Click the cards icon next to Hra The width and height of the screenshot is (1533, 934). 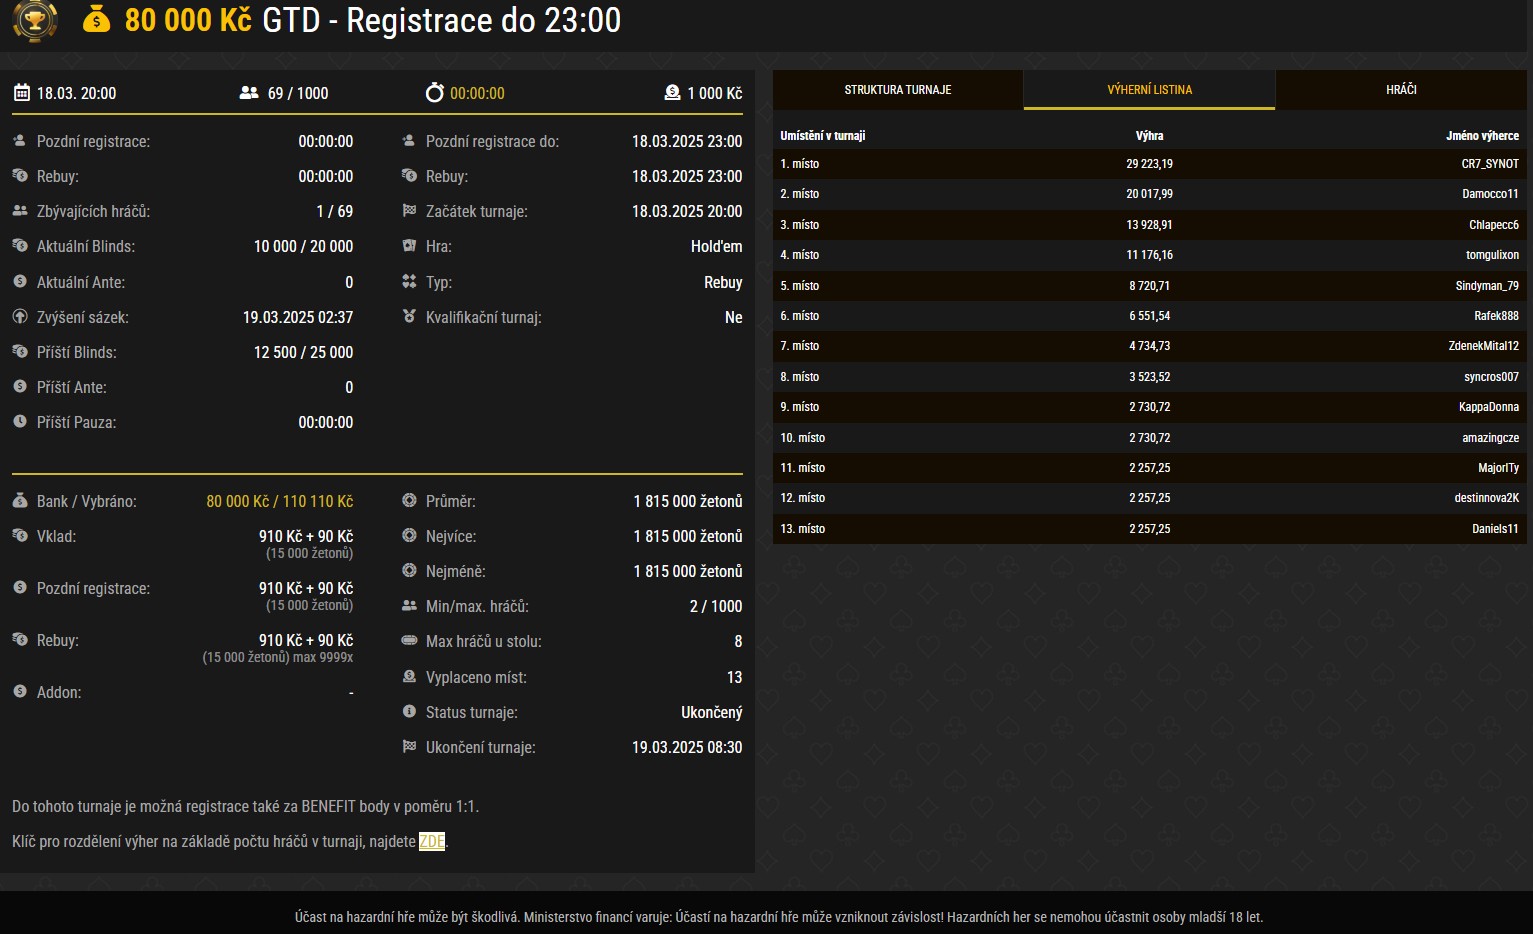(x=409, y=246)
